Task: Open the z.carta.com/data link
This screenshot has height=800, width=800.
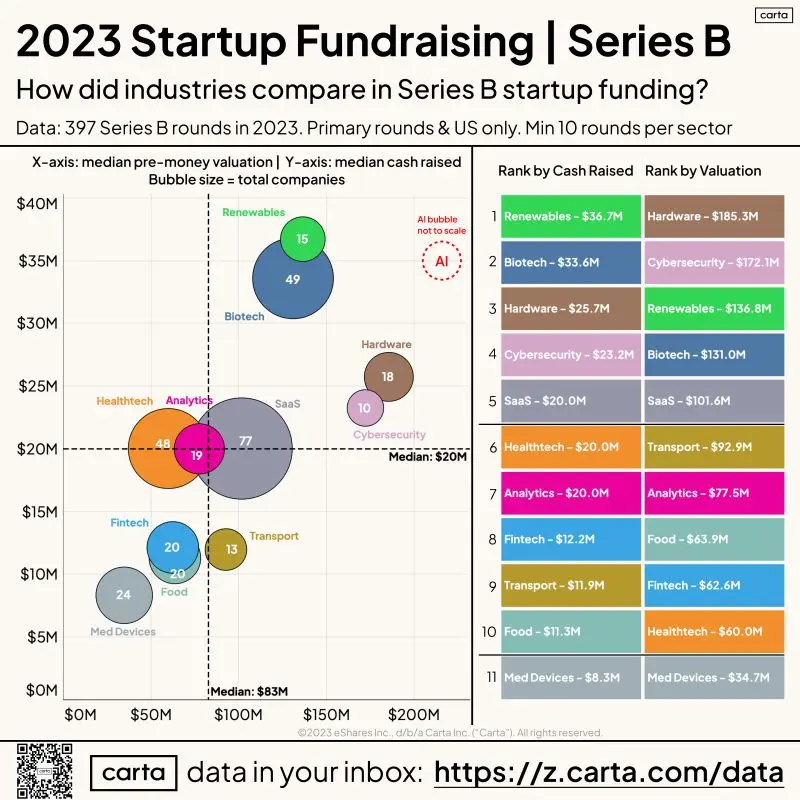Action: (609, 772)
